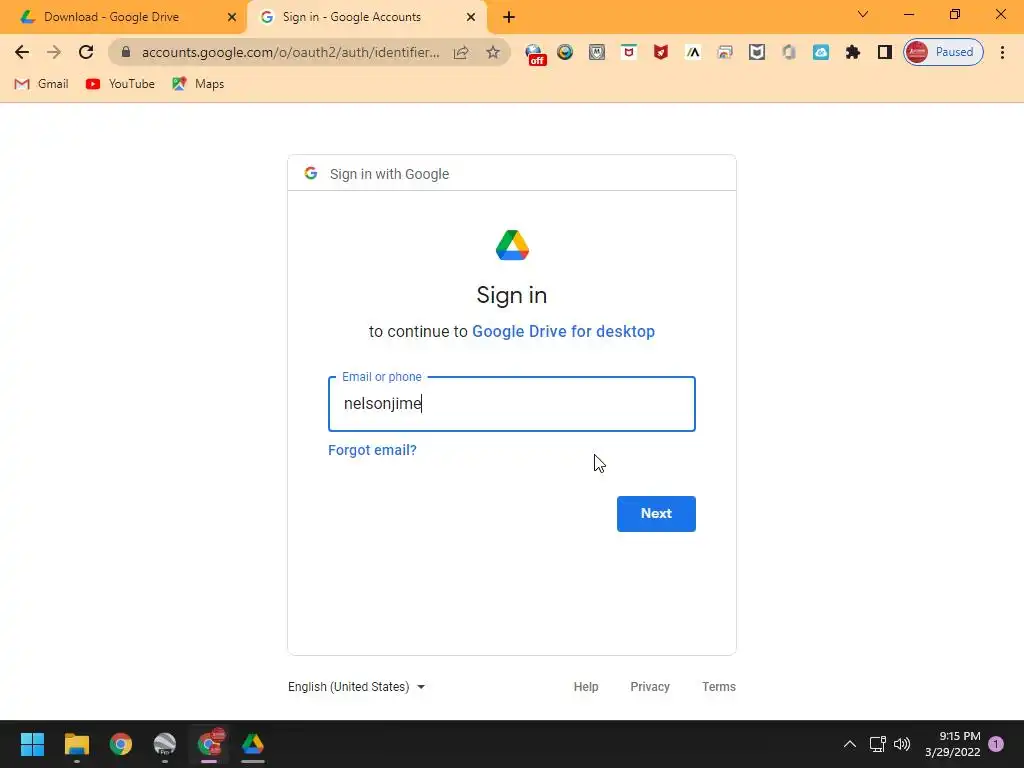1024x768 pixels.
Task: Open Terms link in footer
Action: 718,686
